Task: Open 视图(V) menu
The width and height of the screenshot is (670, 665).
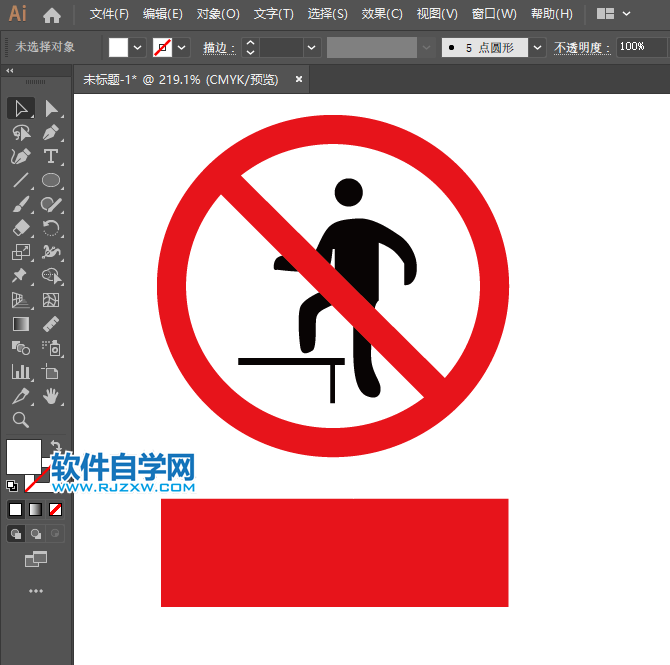Action: coord(437,14)
